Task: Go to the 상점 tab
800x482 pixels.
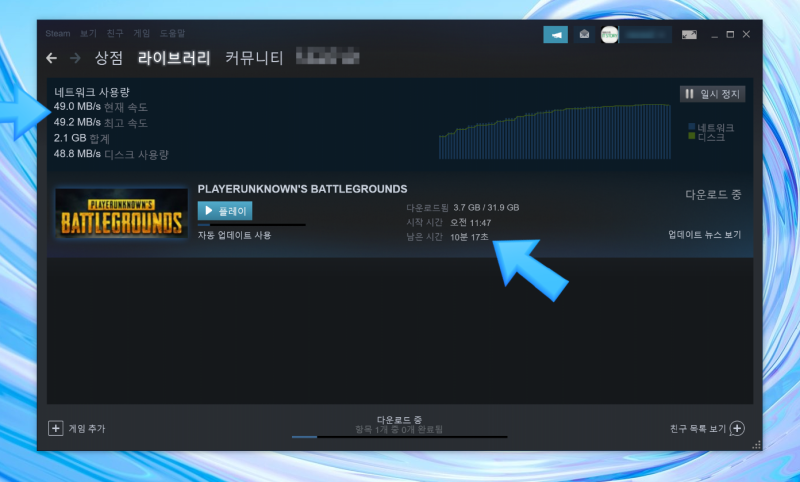Action: click(x=109, y=58)
